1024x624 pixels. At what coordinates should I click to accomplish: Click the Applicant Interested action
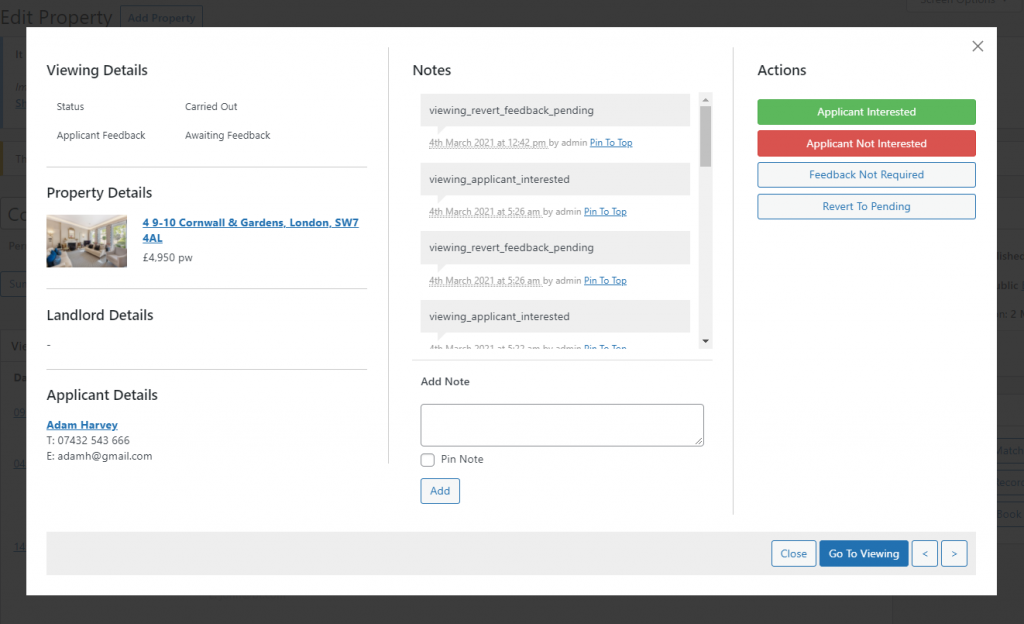(866, 112)
